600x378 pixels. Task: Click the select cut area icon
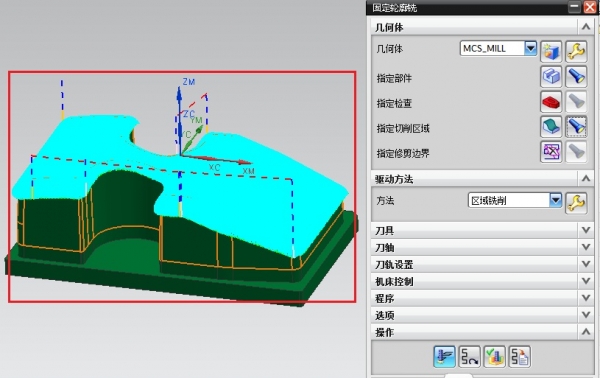point(551,127)
